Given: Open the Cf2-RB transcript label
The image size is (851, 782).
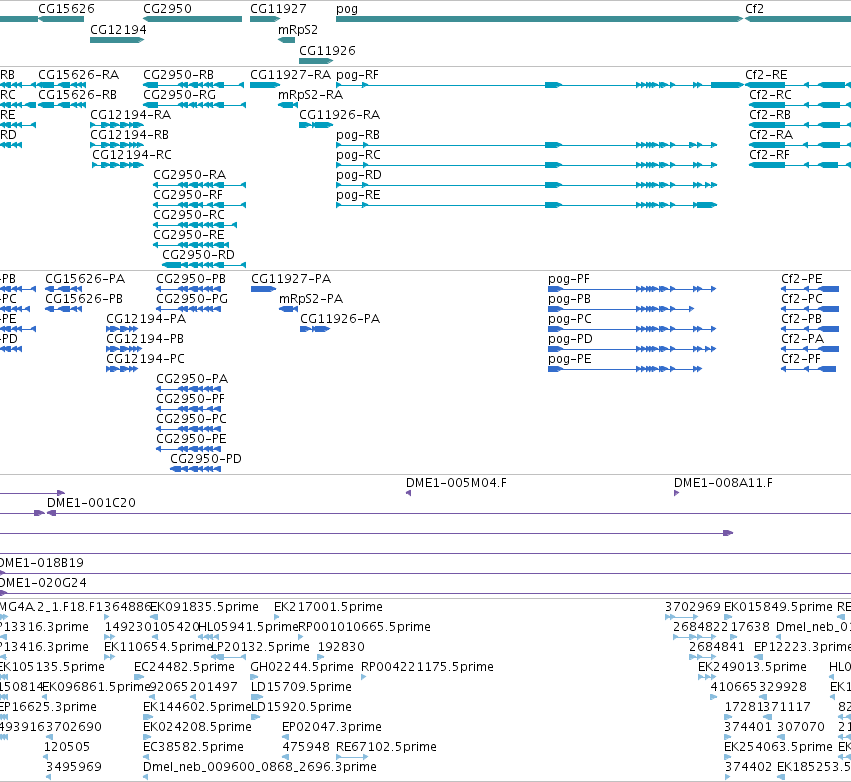Looking at the screenshot, I should (x=770, y=115).
